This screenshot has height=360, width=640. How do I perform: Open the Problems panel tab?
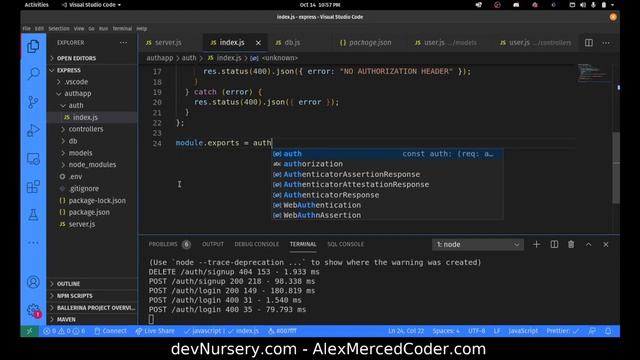click(169, 244)
